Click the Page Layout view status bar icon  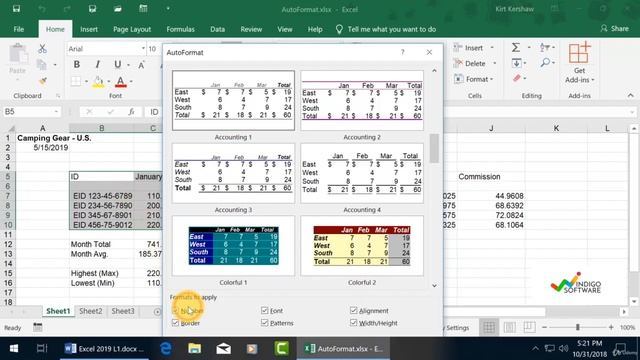509,327
